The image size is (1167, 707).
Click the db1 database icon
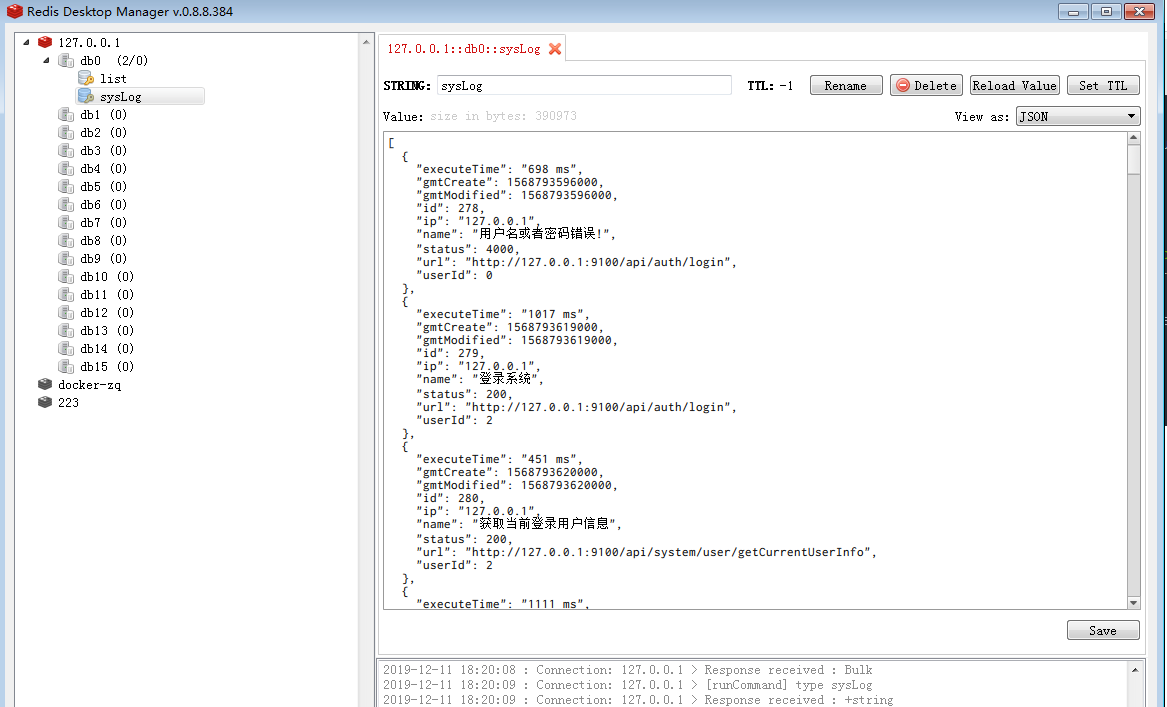coord(66,115)
